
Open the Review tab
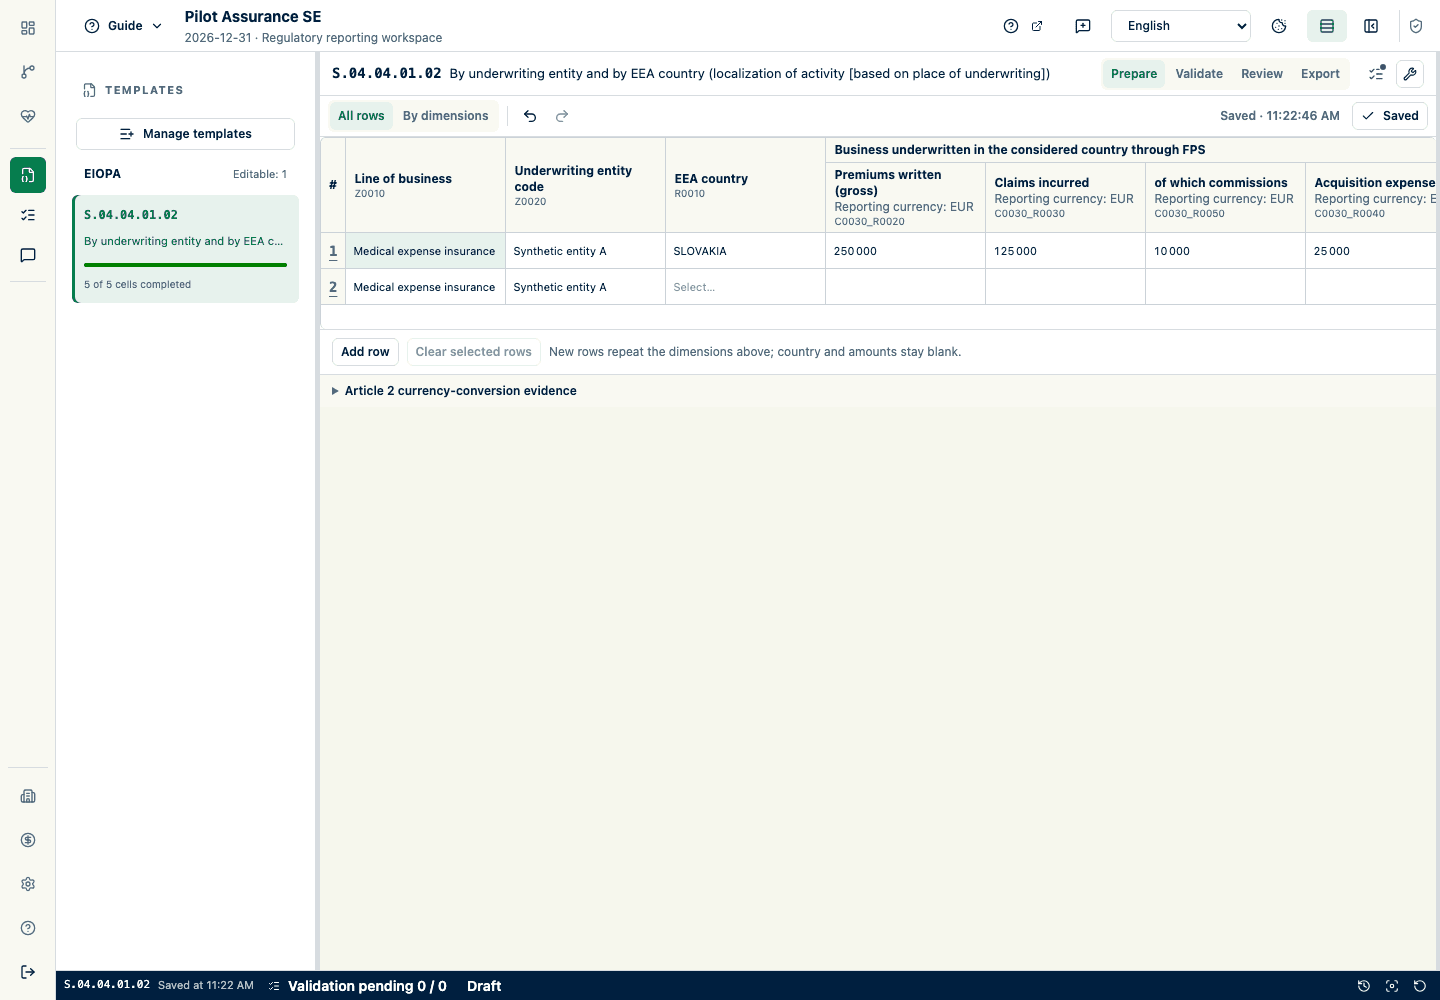click(x=1262, y=74)
